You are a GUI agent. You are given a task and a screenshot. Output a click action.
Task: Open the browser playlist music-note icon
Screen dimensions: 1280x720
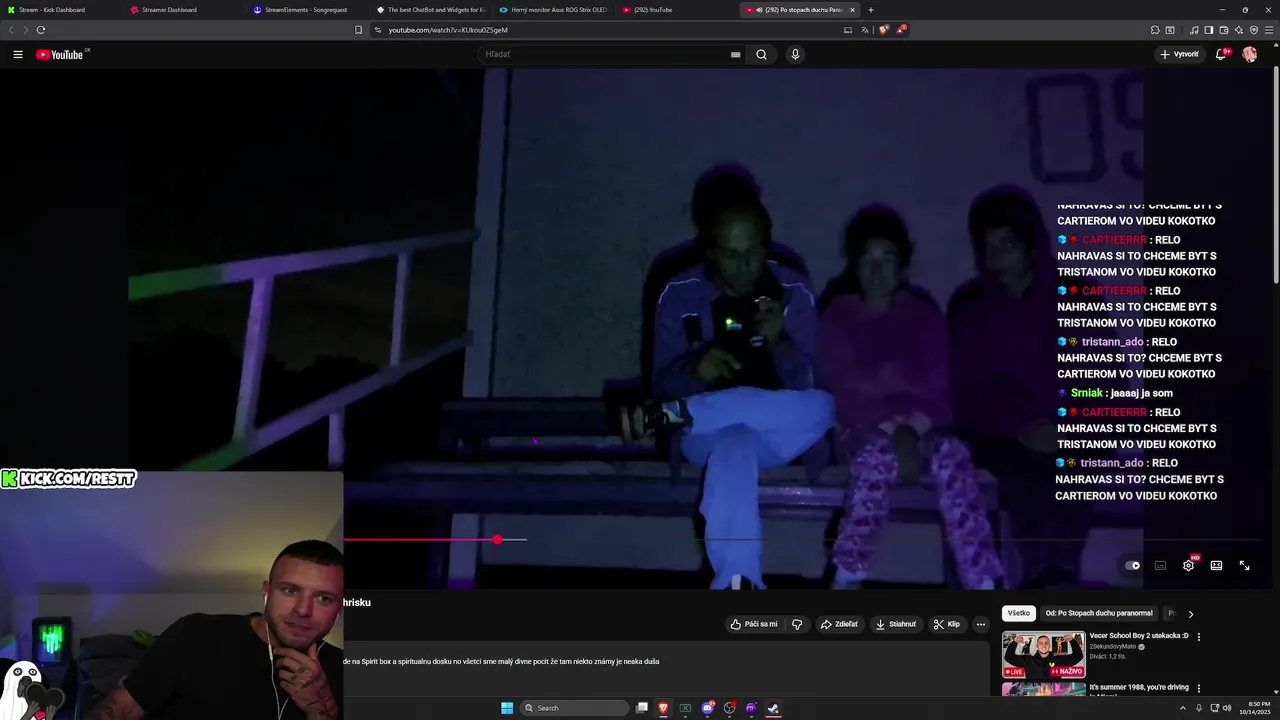tap(1194, 30)
